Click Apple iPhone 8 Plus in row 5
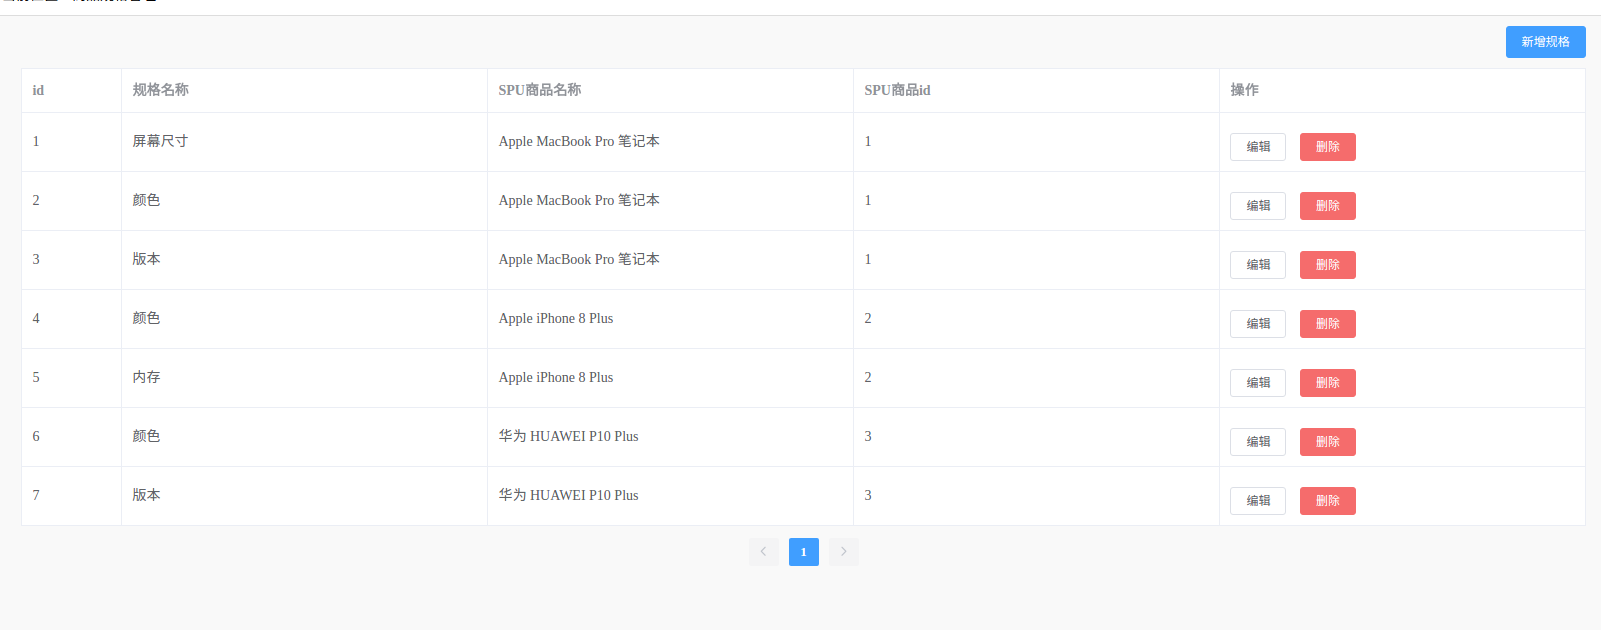The image size is (1601, 630). (x=556, y=378)
